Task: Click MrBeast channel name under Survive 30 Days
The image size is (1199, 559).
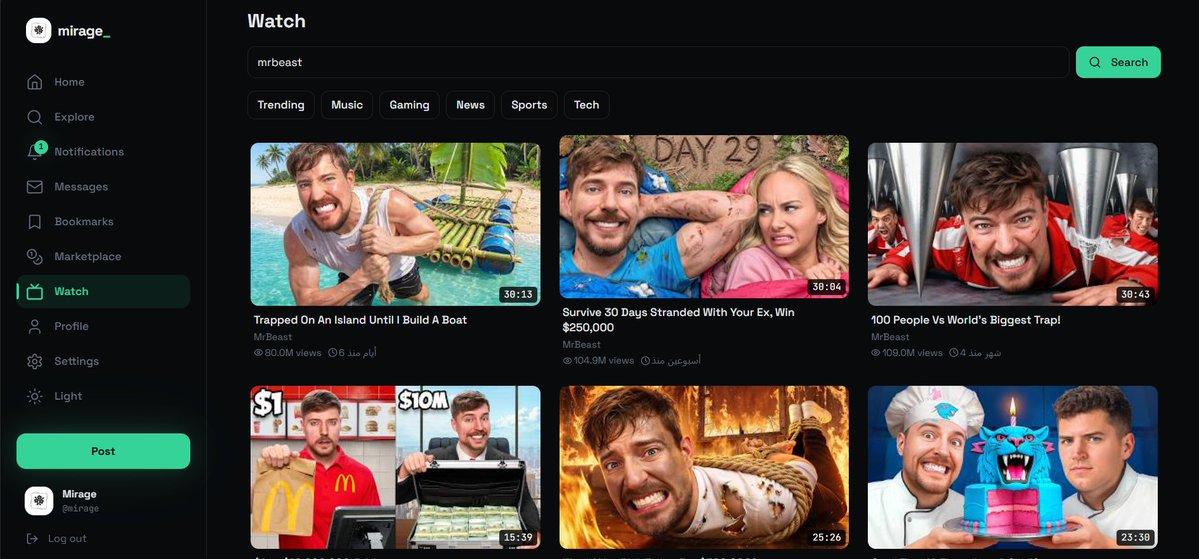Action: 581,344
